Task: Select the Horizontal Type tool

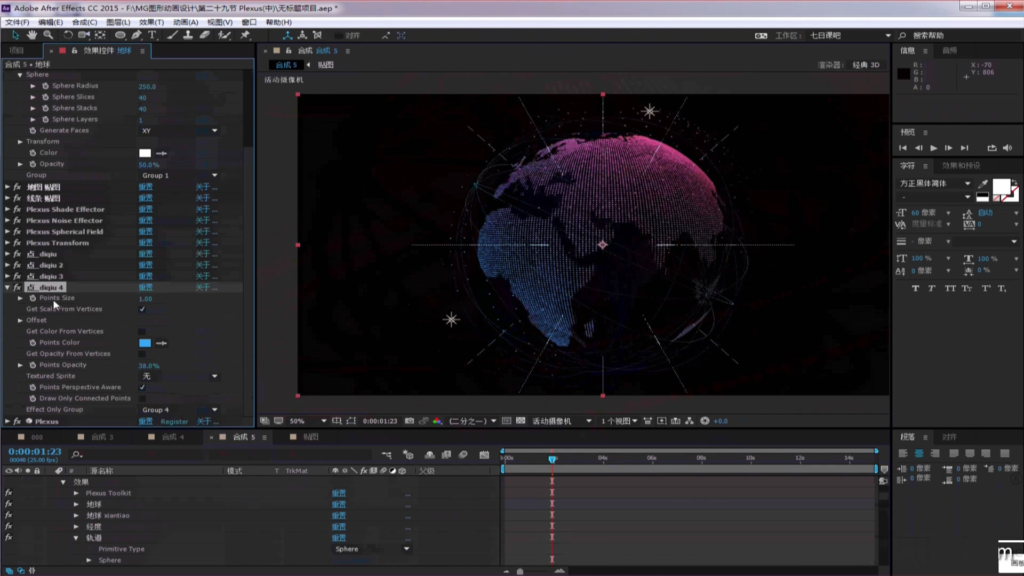Action: (x=153, y=35)
